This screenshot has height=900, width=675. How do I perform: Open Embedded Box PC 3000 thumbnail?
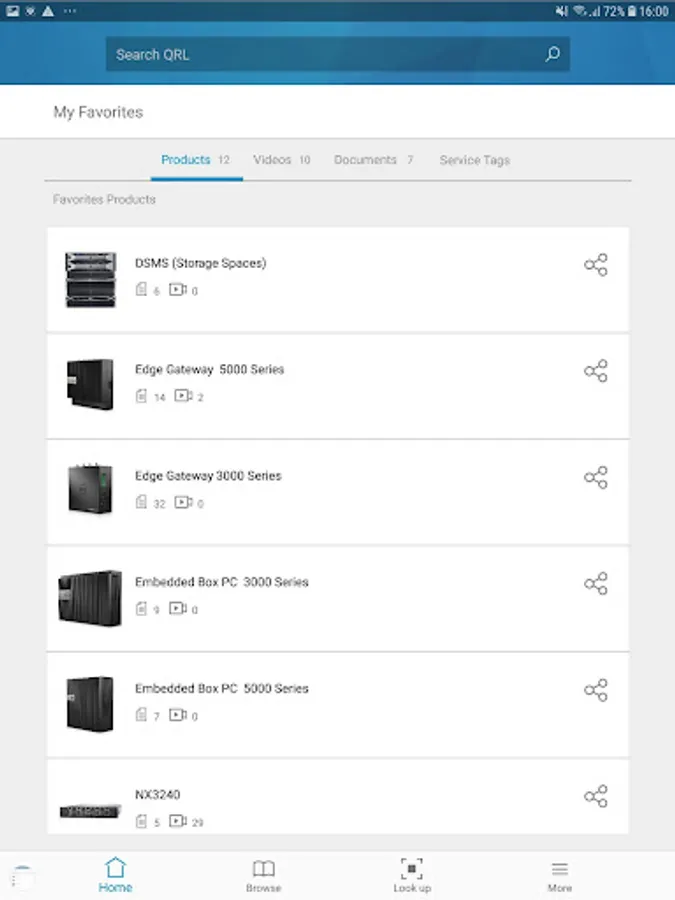pyautogui.click(x=90, y=598)
